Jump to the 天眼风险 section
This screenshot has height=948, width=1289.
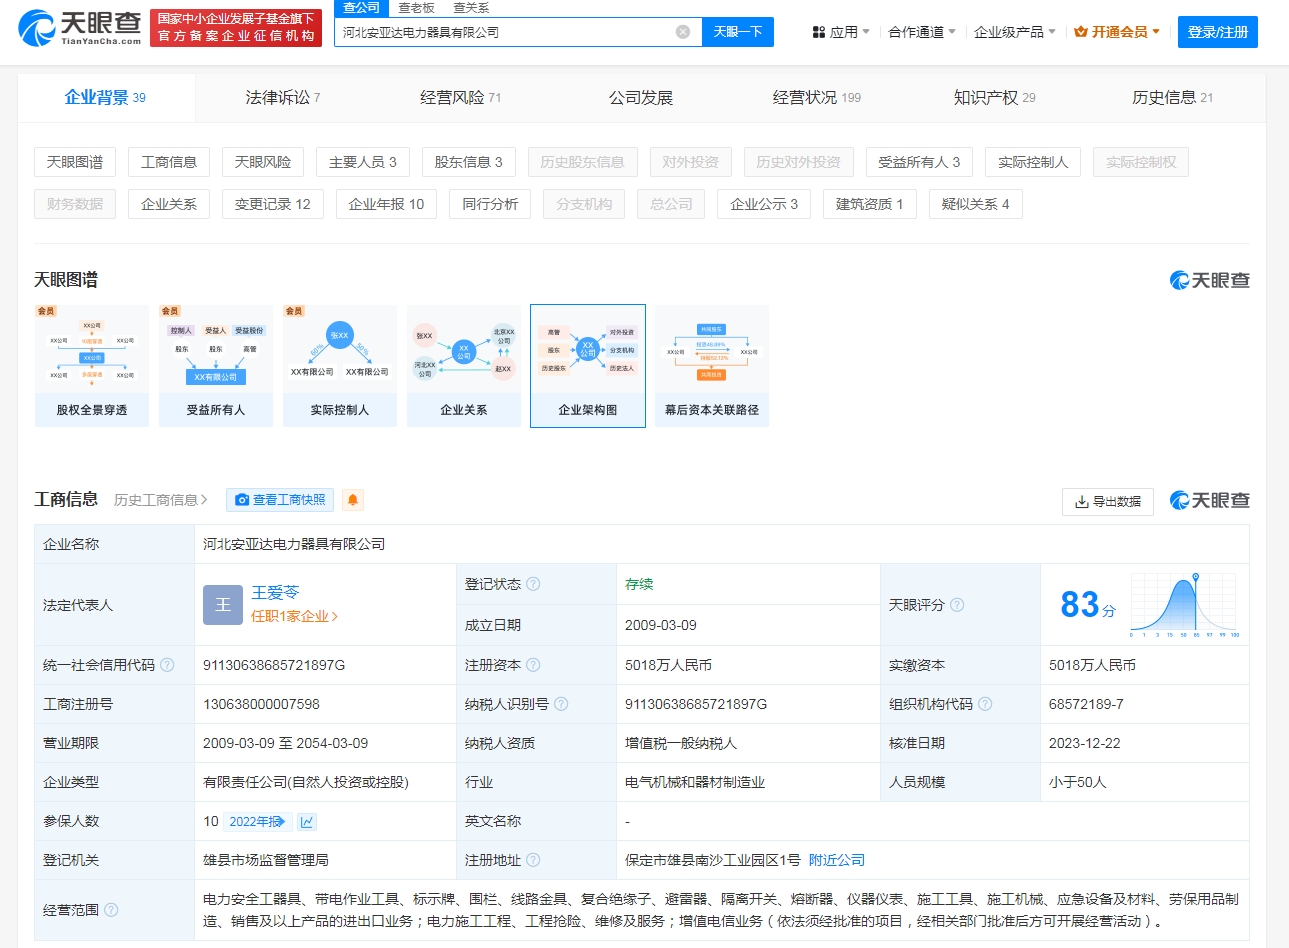click(263, 162)
